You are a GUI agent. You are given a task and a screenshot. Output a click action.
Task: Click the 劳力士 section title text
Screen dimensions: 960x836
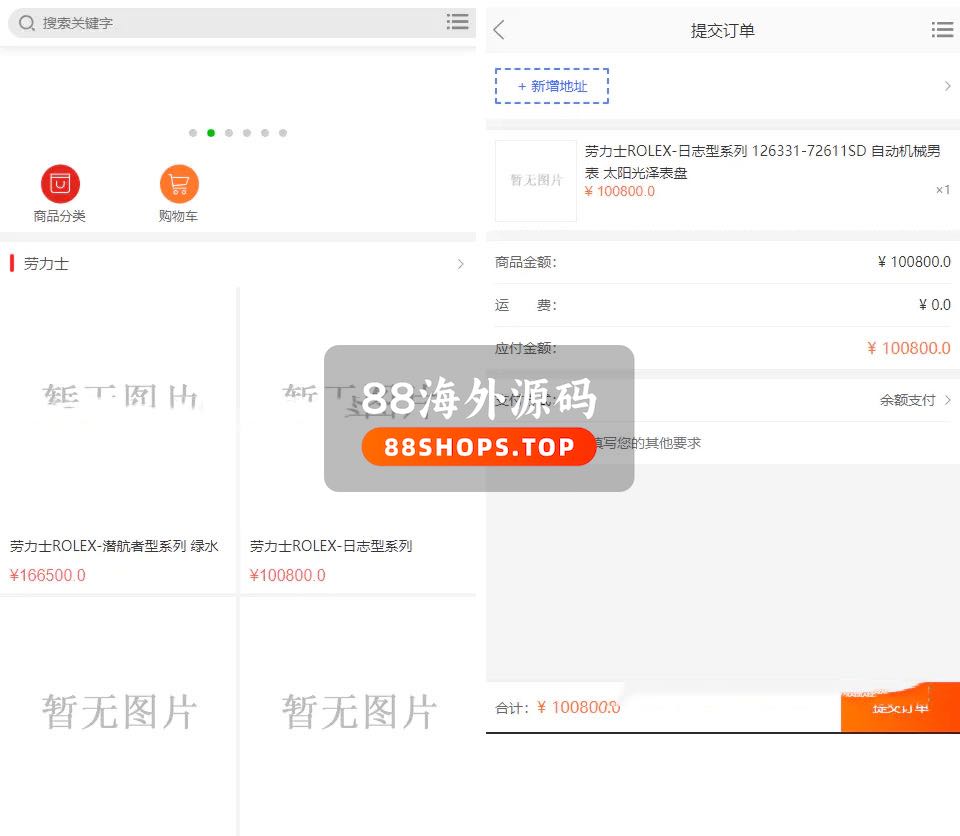pos(46,265)
